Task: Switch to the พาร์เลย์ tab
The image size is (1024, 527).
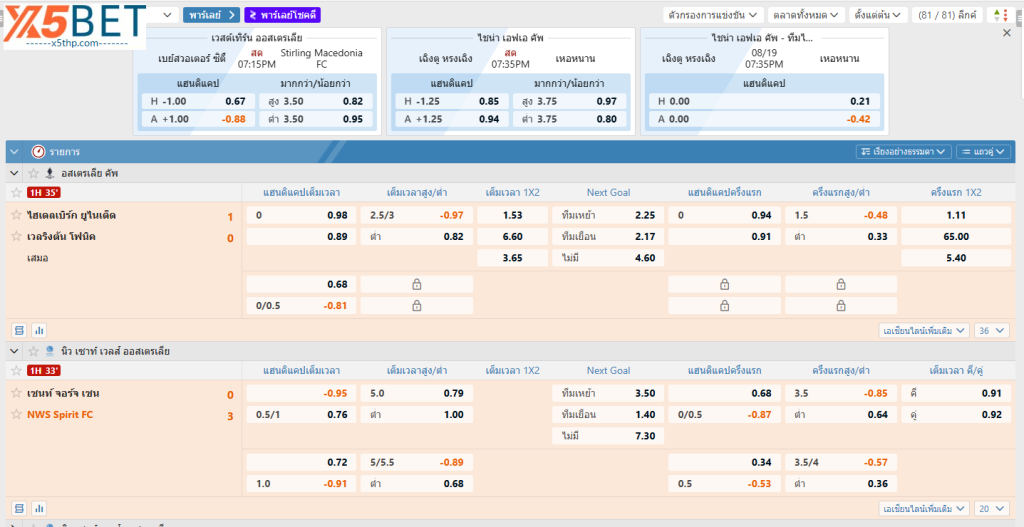Action: [x=211, y=15]
